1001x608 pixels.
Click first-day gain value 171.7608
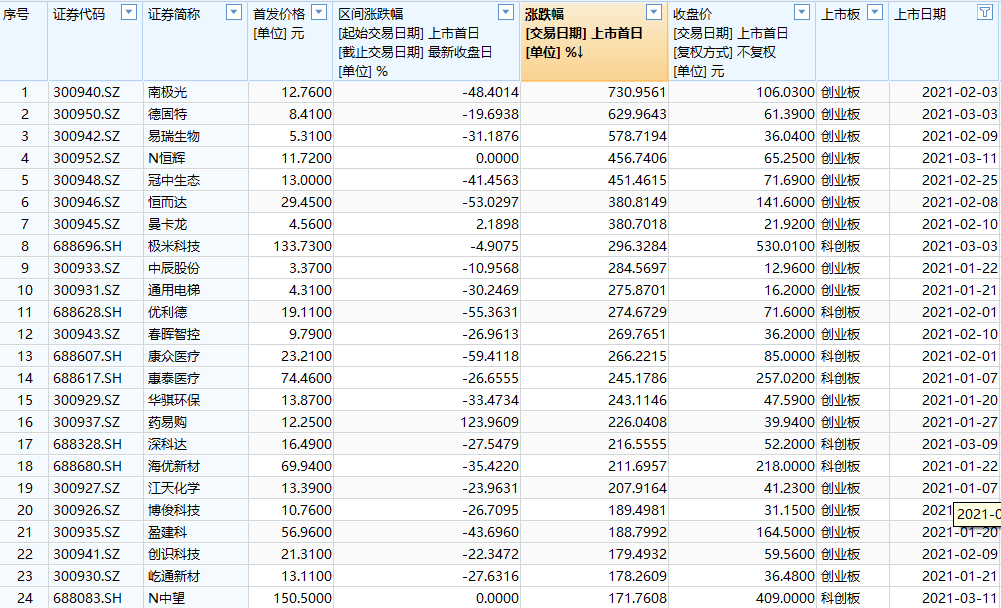pos(637,598)
